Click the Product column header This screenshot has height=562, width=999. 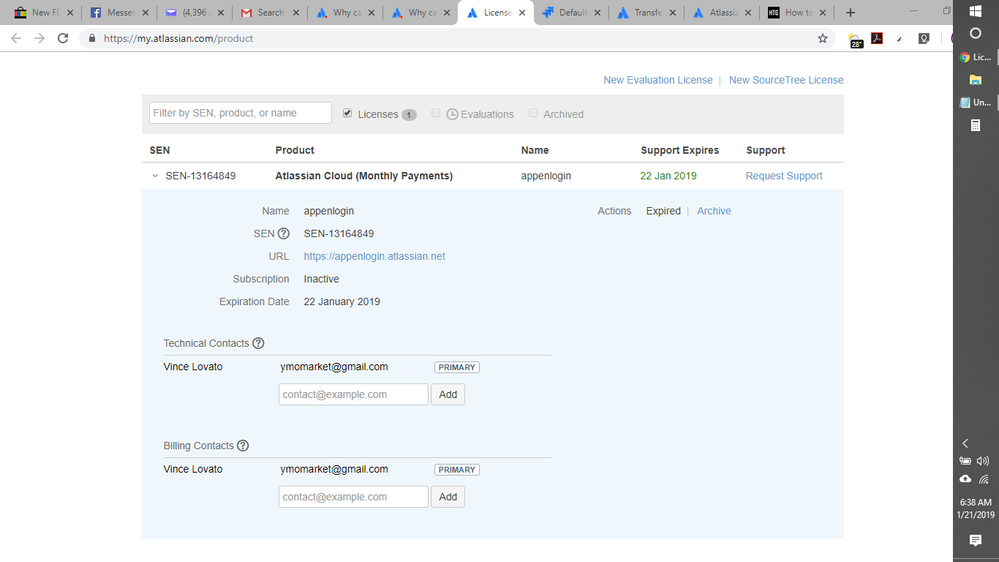pyautogui.click(x=294, y=150)
